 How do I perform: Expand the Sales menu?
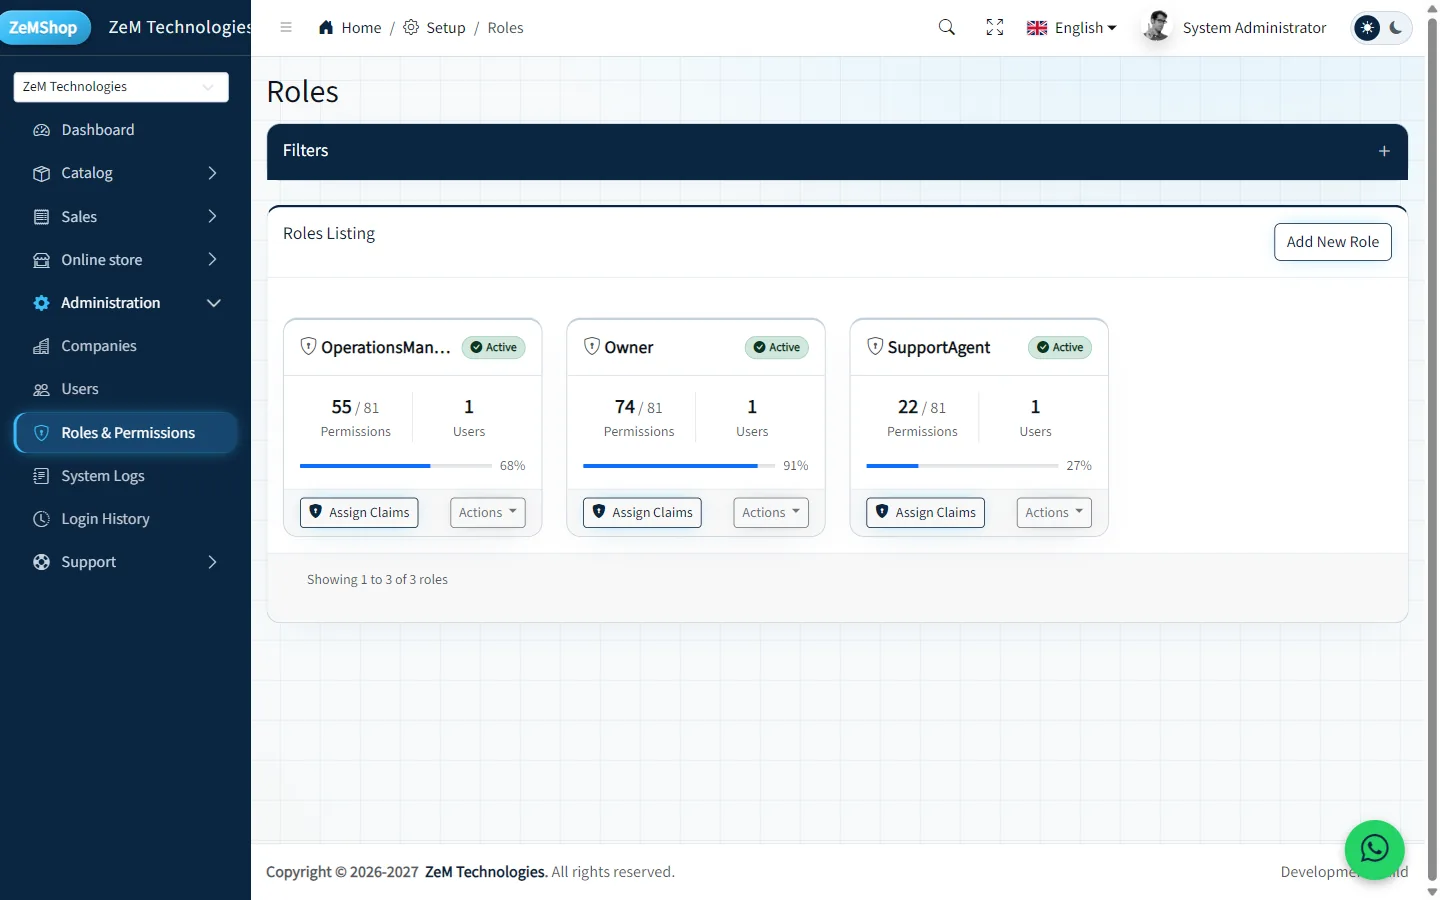pyautogui.click(x=125, y=216)
